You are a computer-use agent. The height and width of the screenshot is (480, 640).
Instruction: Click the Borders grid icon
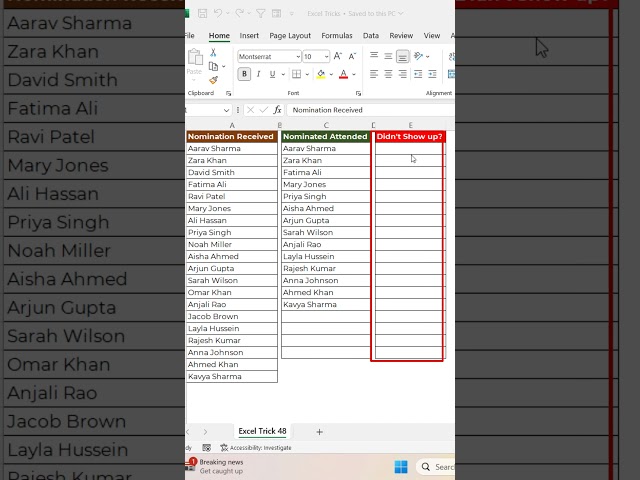(297, 74)
